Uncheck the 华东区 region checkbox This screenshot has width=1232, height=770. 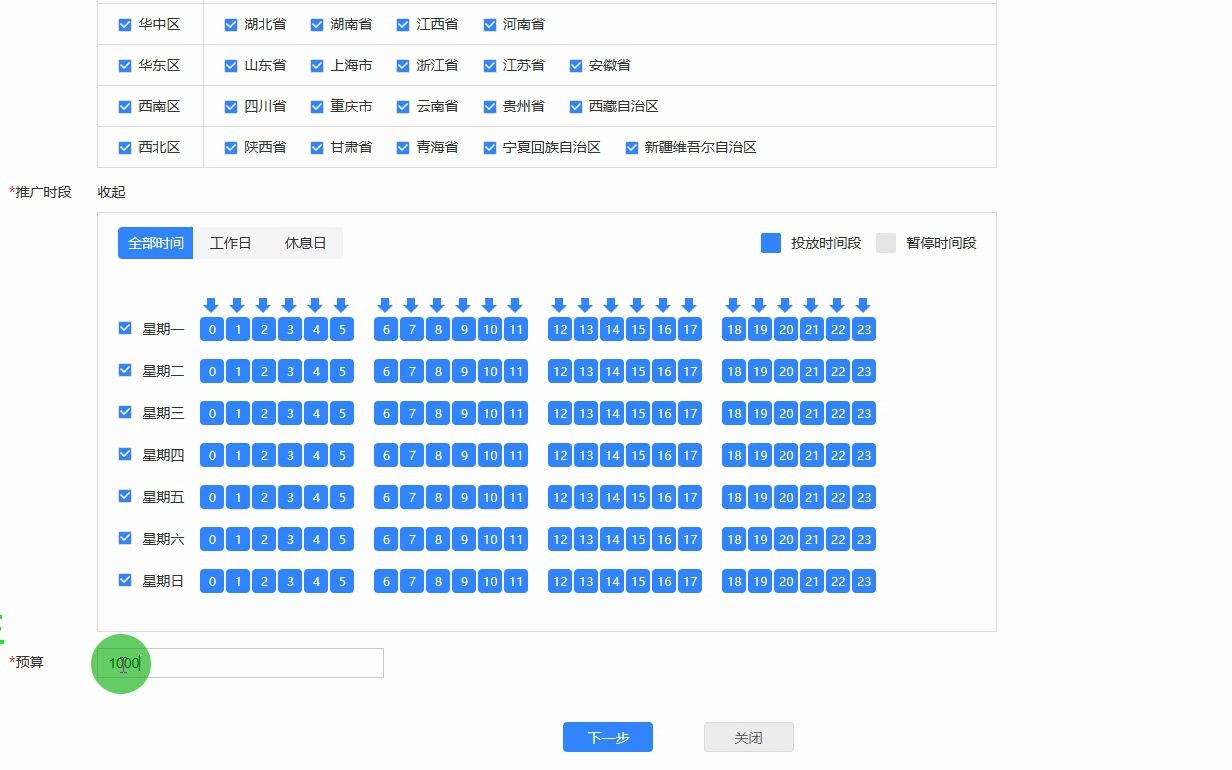tap(125, 66)
